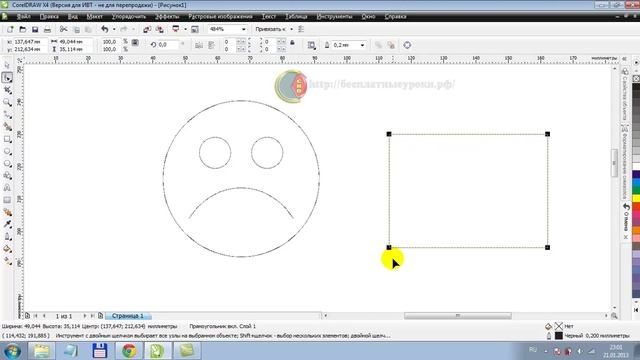Select the Smart Fill tool
Screen dimensions: 640x360
tap(7, 127)
